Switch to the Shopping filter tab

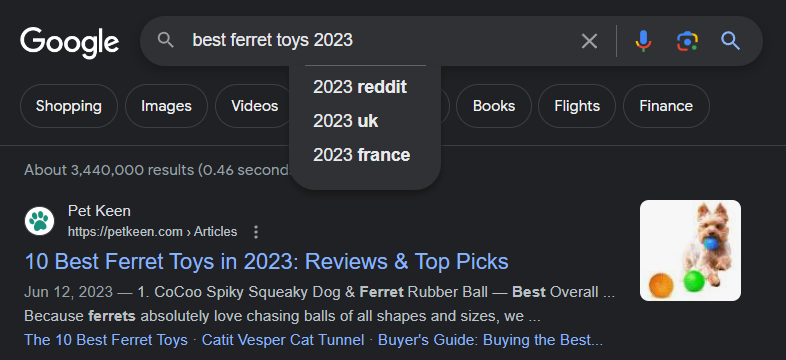point(69,106)
